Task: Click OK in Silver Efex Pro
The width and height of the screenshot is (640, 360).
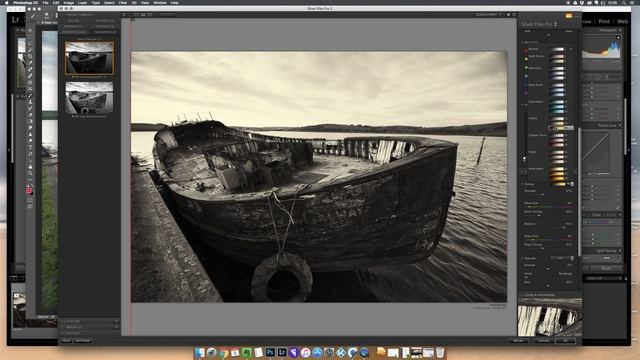Action: point(566,340)
